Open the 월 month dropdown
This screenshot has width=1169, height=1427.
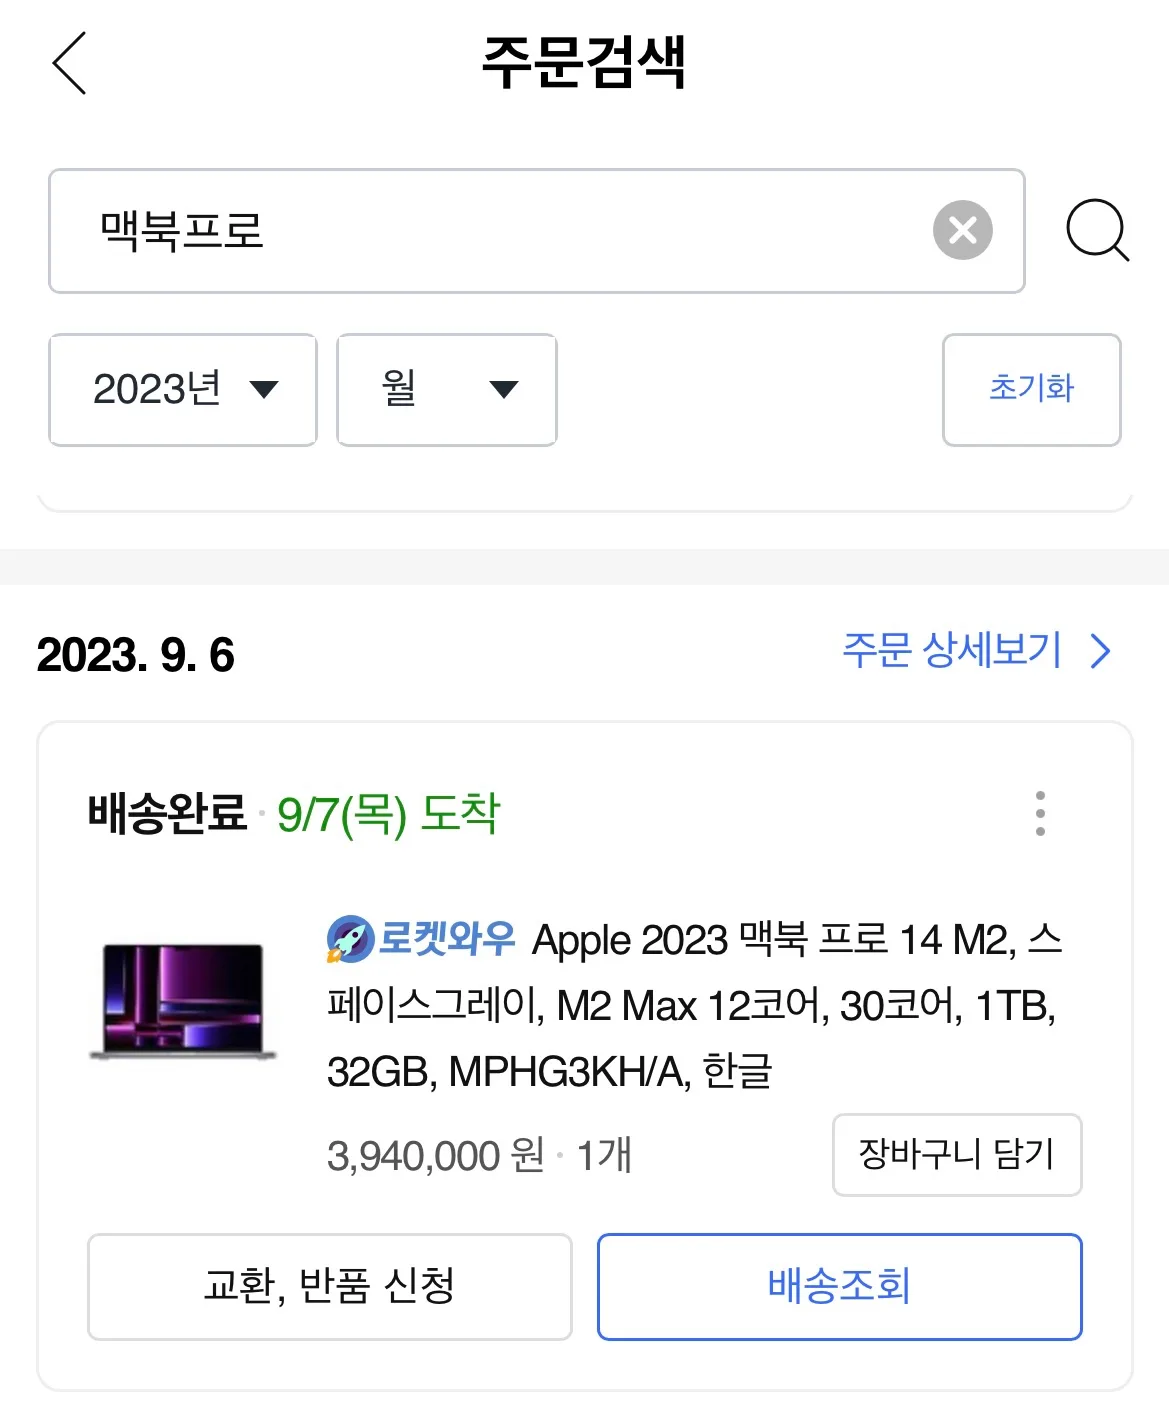click(x=447, y=390)
